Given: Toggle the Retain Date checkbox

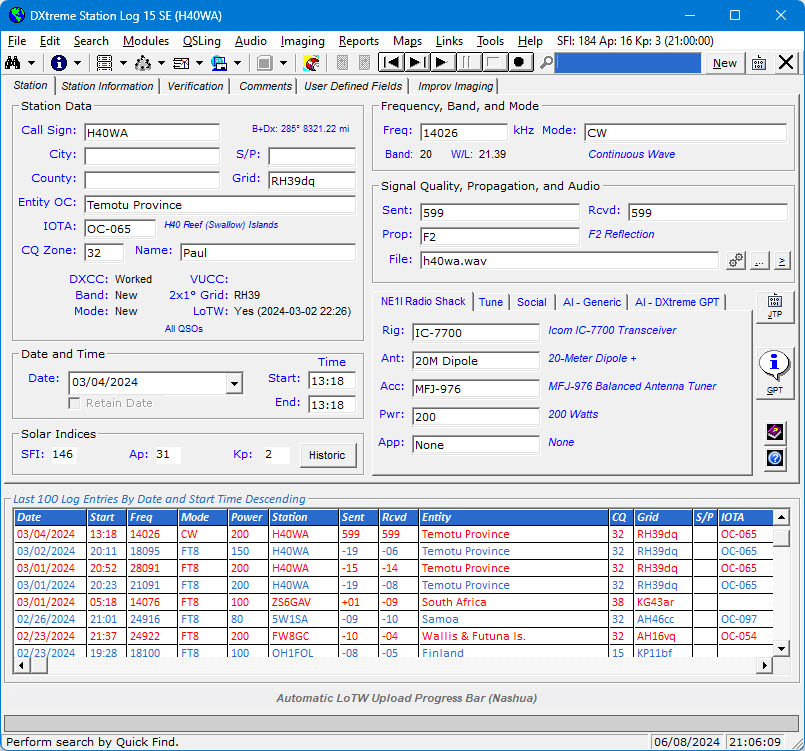Looking at the screenshot, I should 74,403.
